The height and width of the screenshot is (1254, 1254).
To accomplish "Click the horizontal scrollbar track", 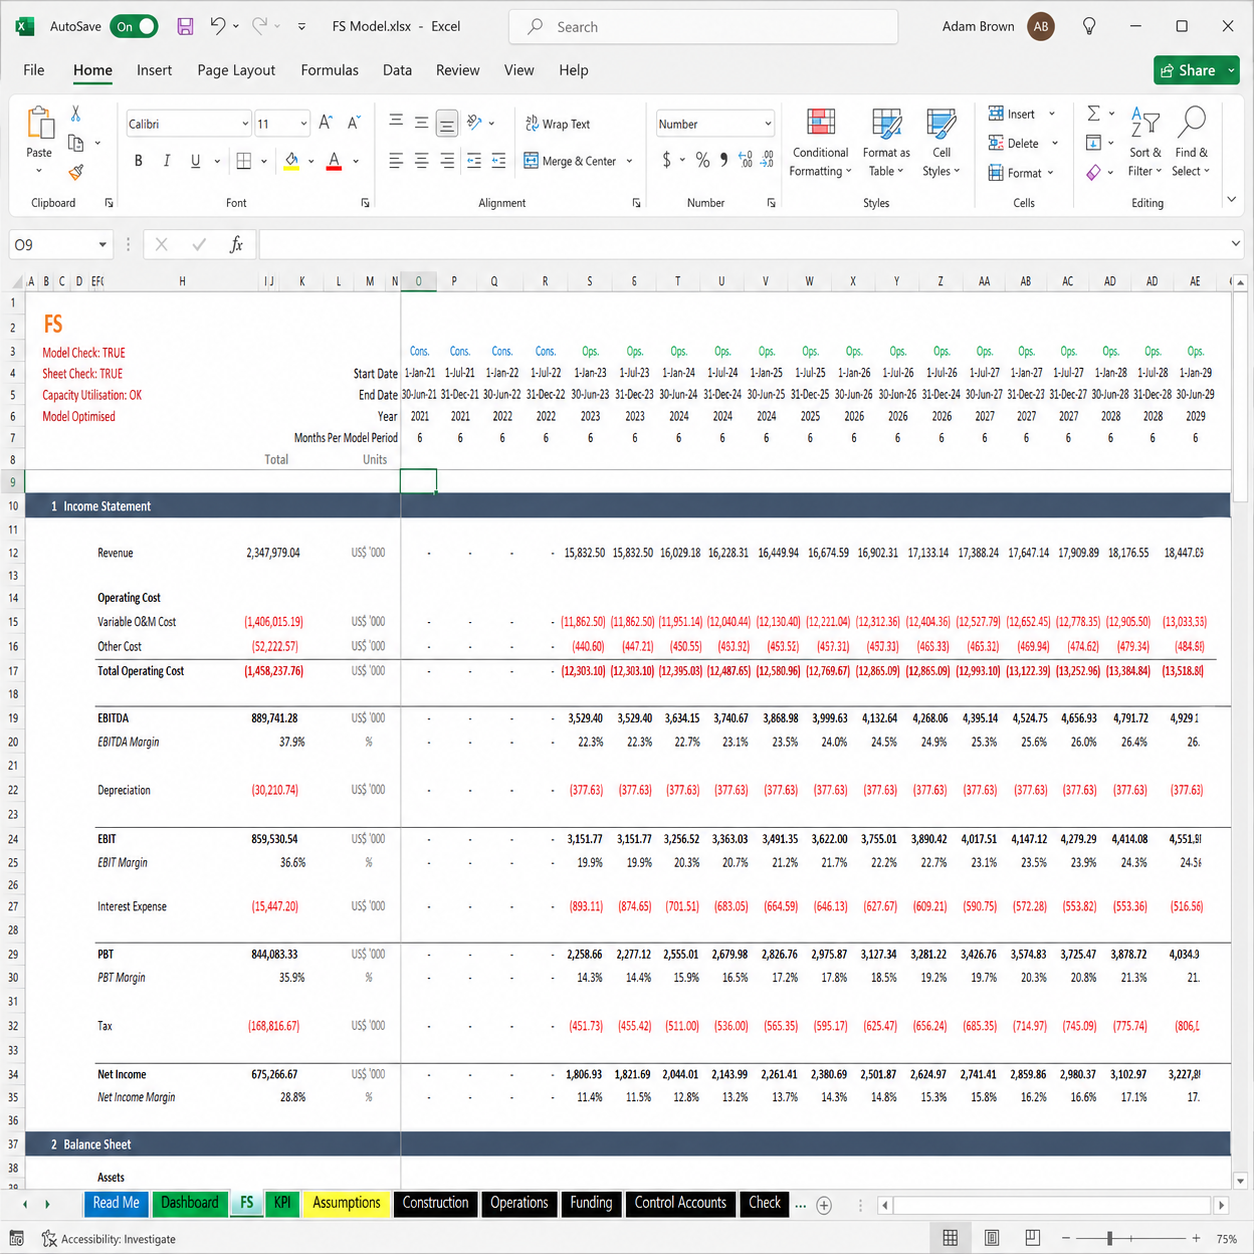I will pyautogui.click(x=1053, y=1205).
